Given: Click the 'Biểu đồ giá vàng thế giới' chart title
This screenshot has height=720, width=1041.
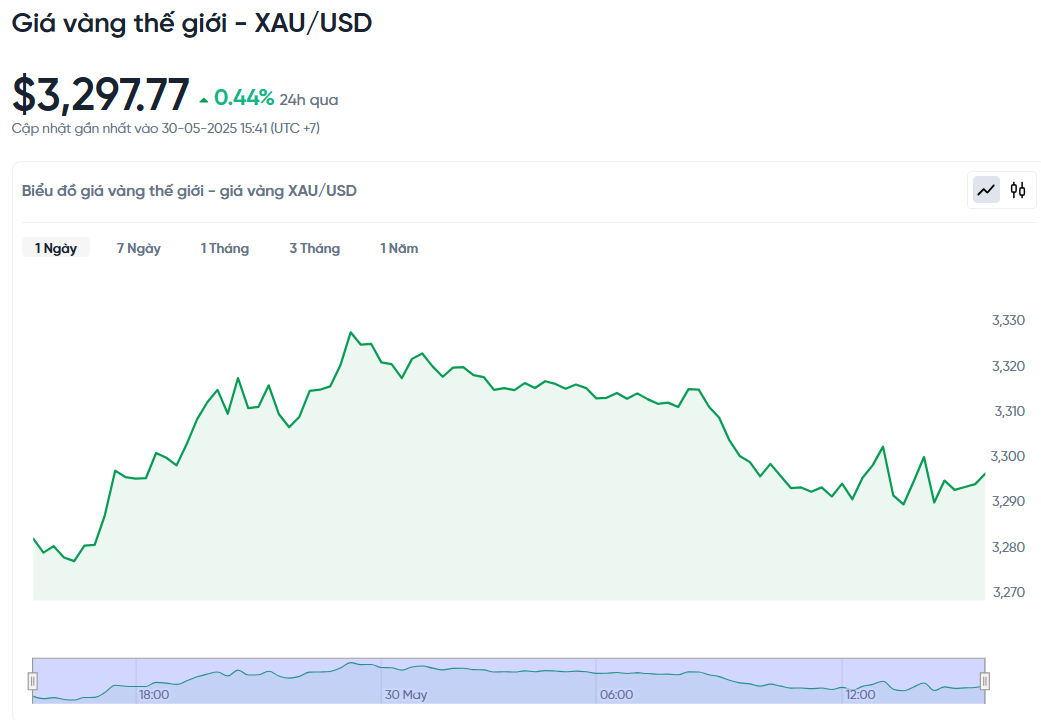Looking at the screenshot, I should point(189,190).
